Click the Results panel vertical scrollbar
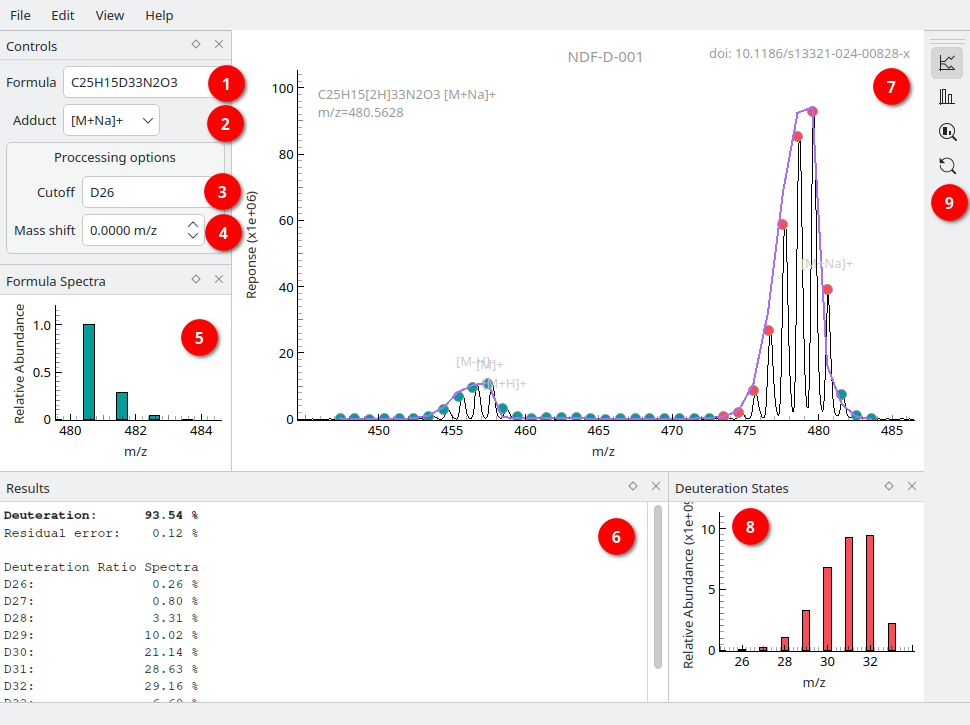 click(658, 587)
